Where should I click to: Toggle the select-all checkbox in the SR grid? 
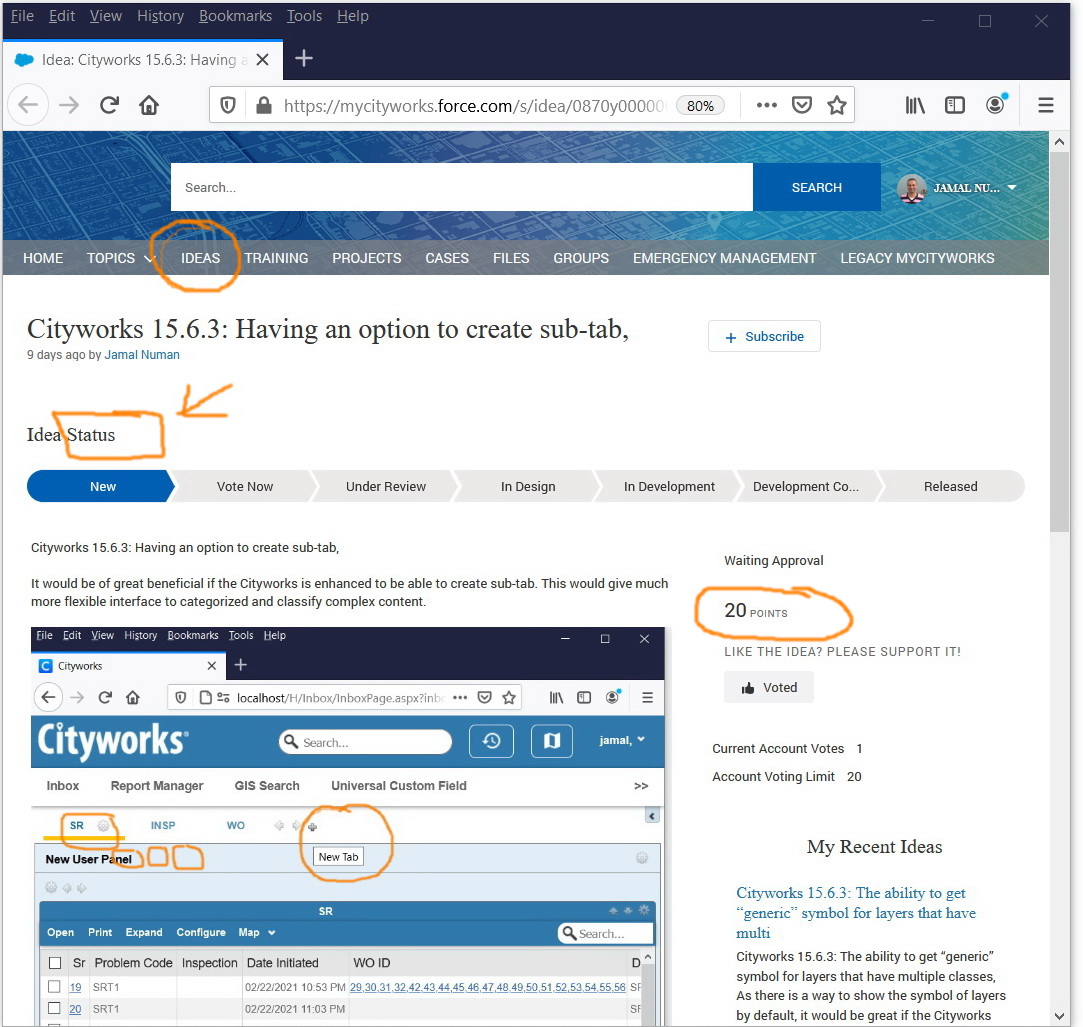click(x=55, y=962)
